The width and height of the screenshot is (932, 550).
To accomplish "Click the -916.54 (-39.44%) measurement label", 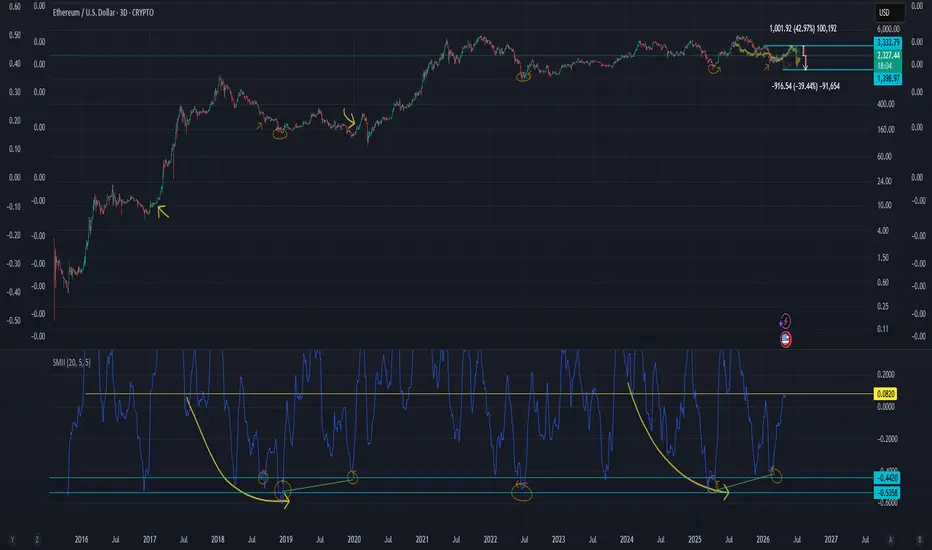I will (805, 86).
